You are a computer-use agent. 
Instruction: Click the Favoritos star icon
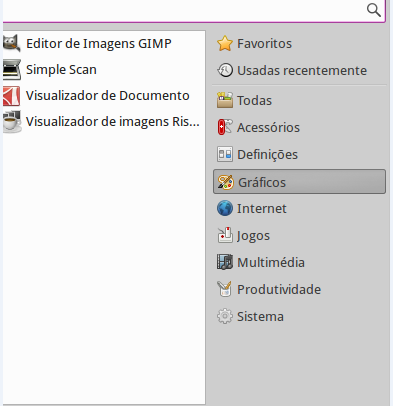(225, 43)
